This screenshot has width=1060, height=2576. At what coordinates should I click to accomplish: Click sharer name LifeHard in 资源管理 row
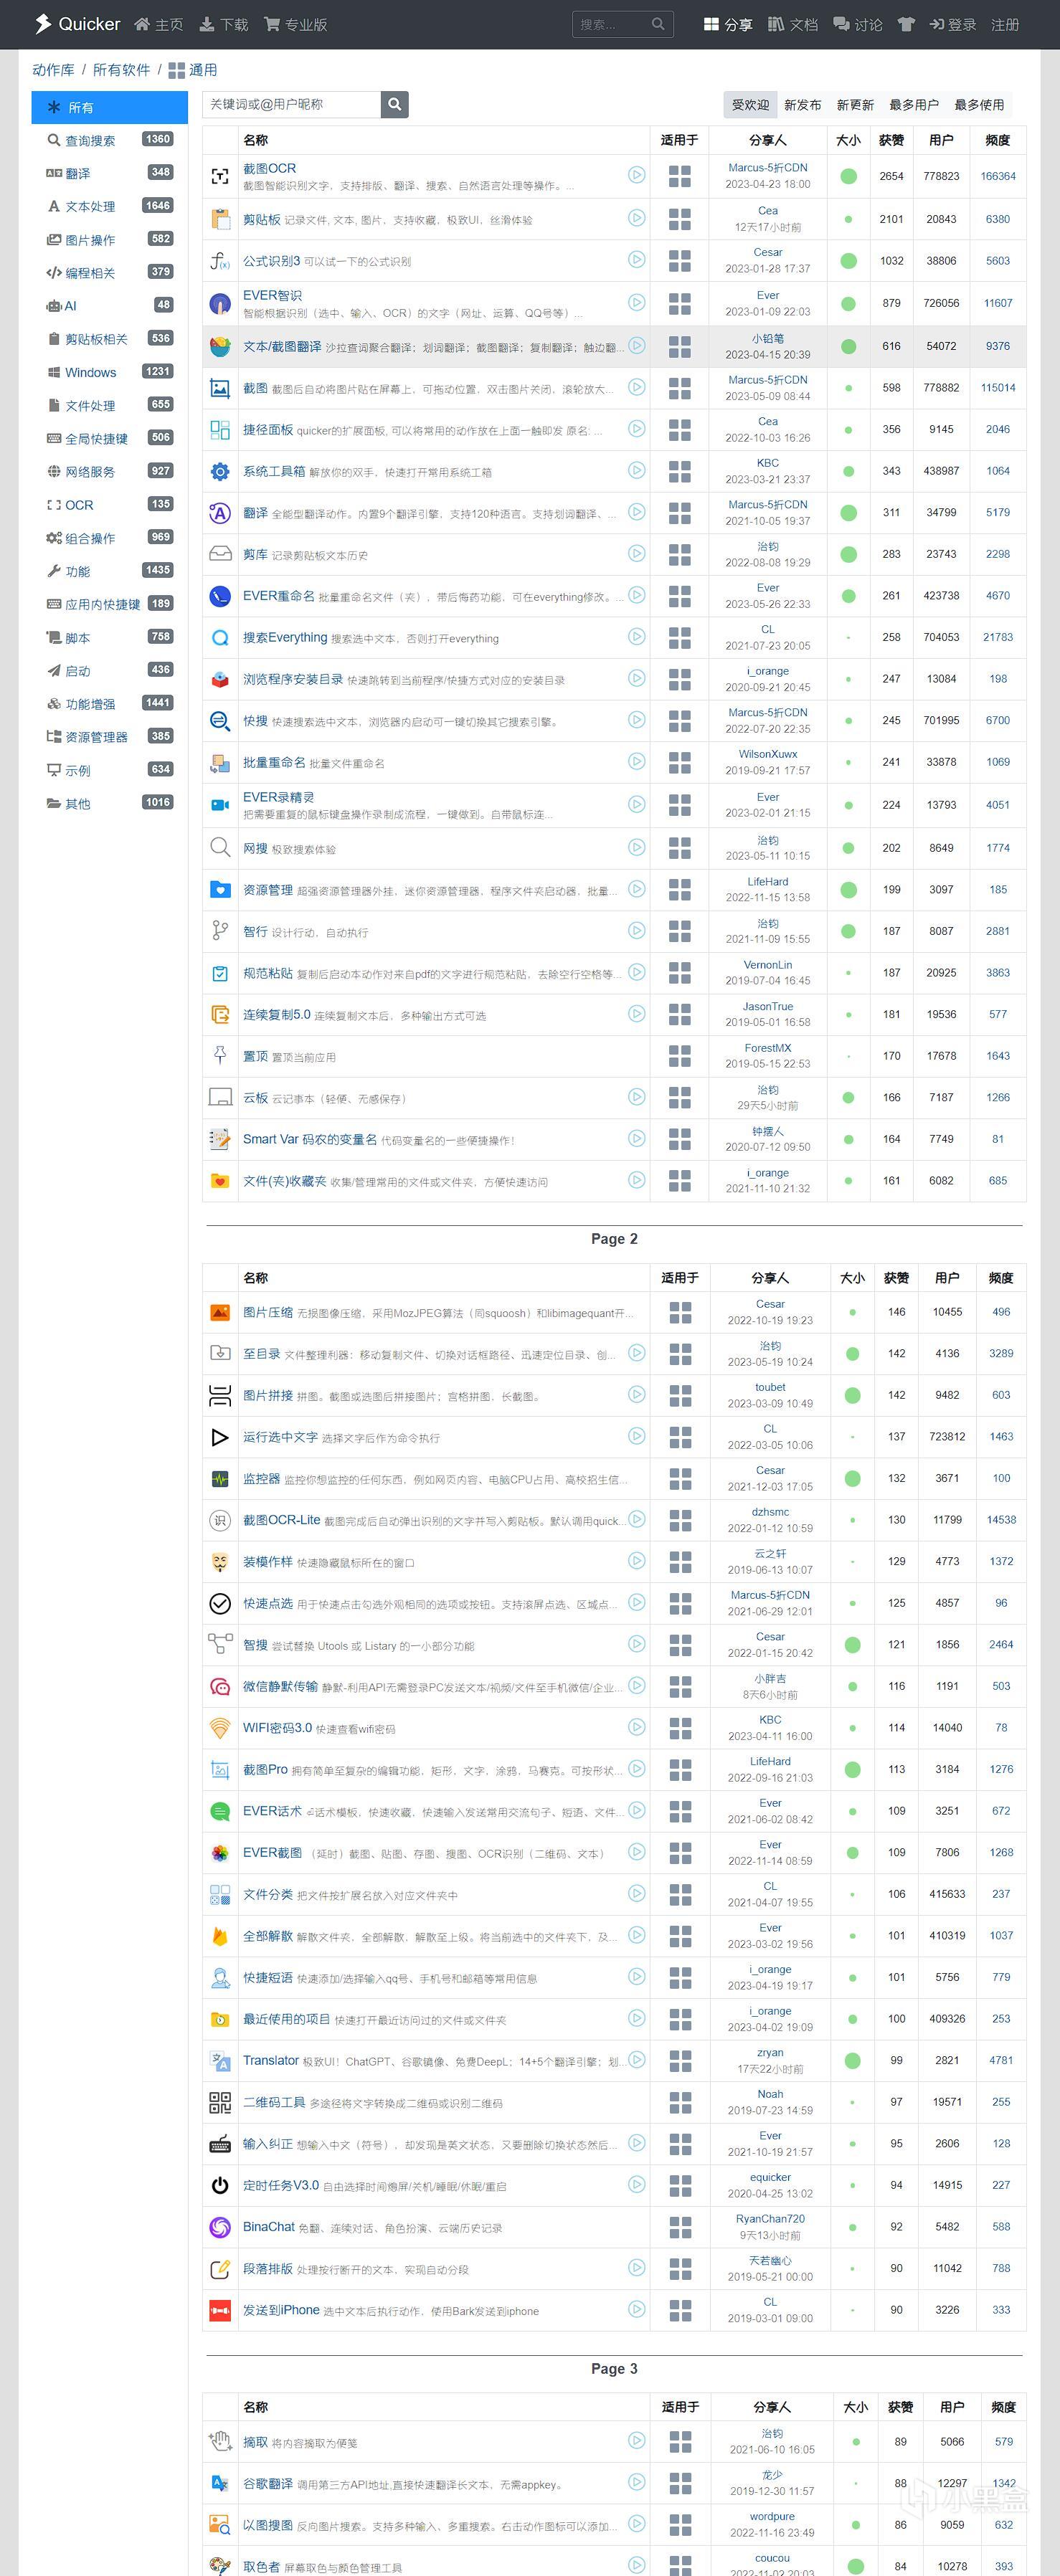[x=768, y=881]
